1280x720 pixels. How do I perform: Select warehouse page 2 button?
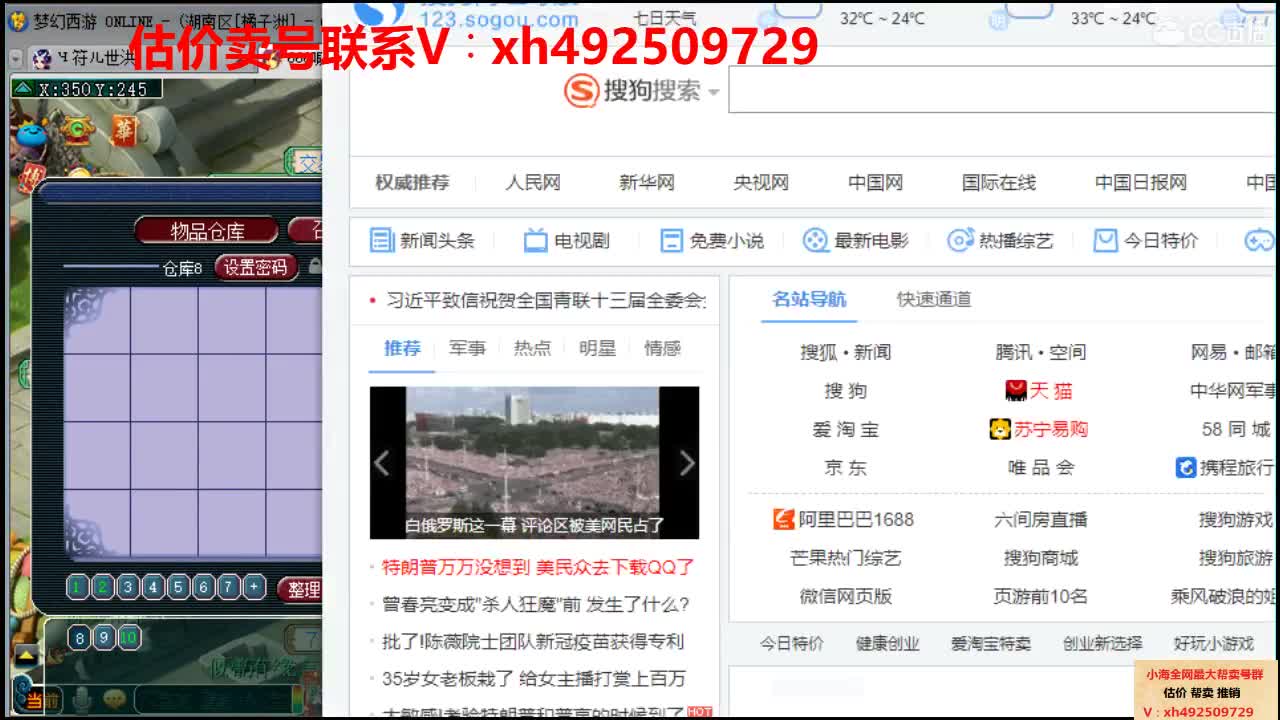click(x=102, y=587)
